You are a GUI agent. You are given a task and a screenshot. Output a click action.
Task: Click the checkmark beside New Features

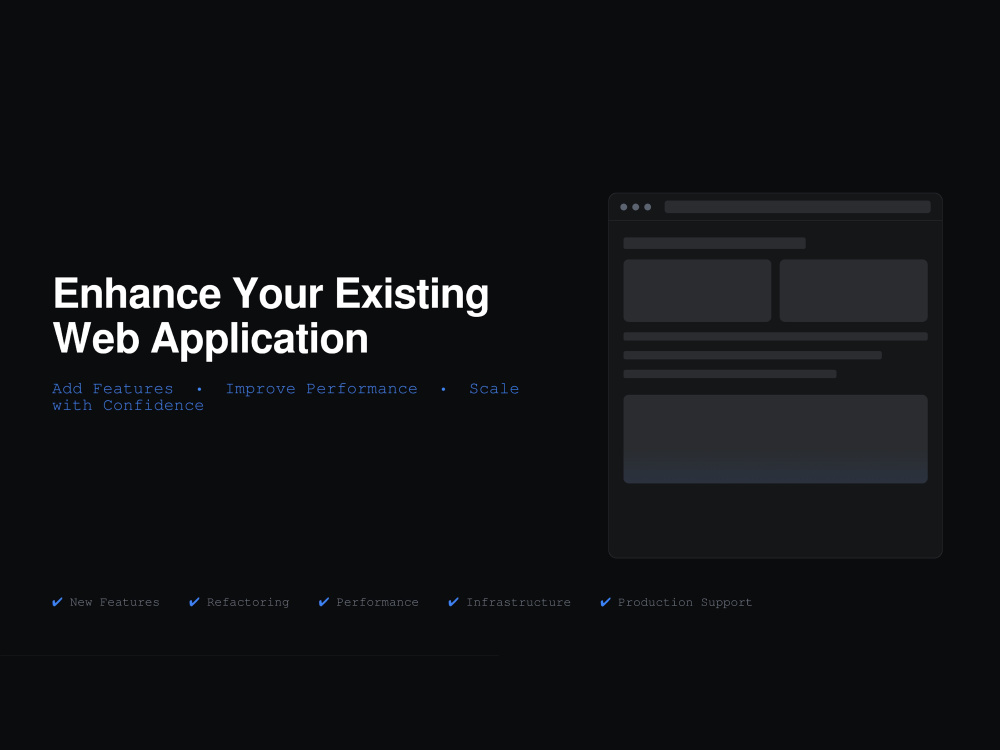pyautogui.click(x=57, y=602)
